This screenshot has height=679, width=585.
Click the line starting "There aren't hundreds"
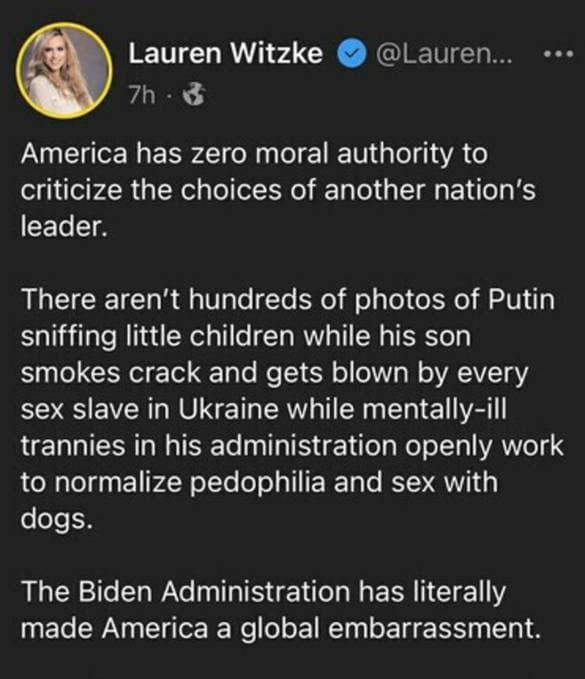pyautogui.click(x=288, y=300)
